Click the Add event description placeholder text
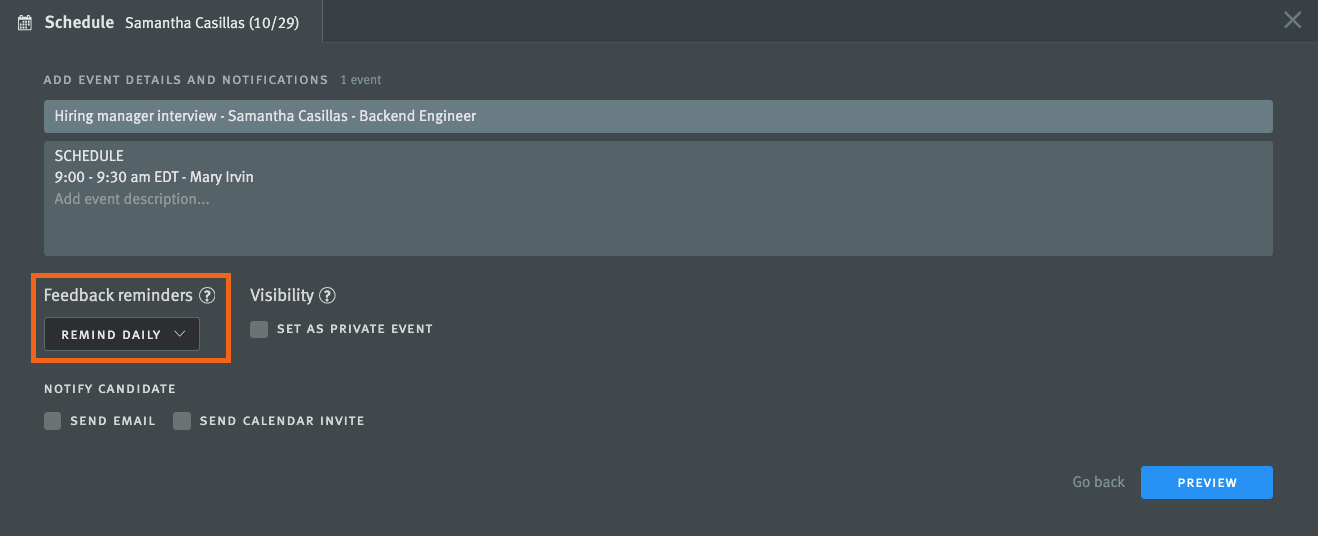1318x536 pixels. 132,199
